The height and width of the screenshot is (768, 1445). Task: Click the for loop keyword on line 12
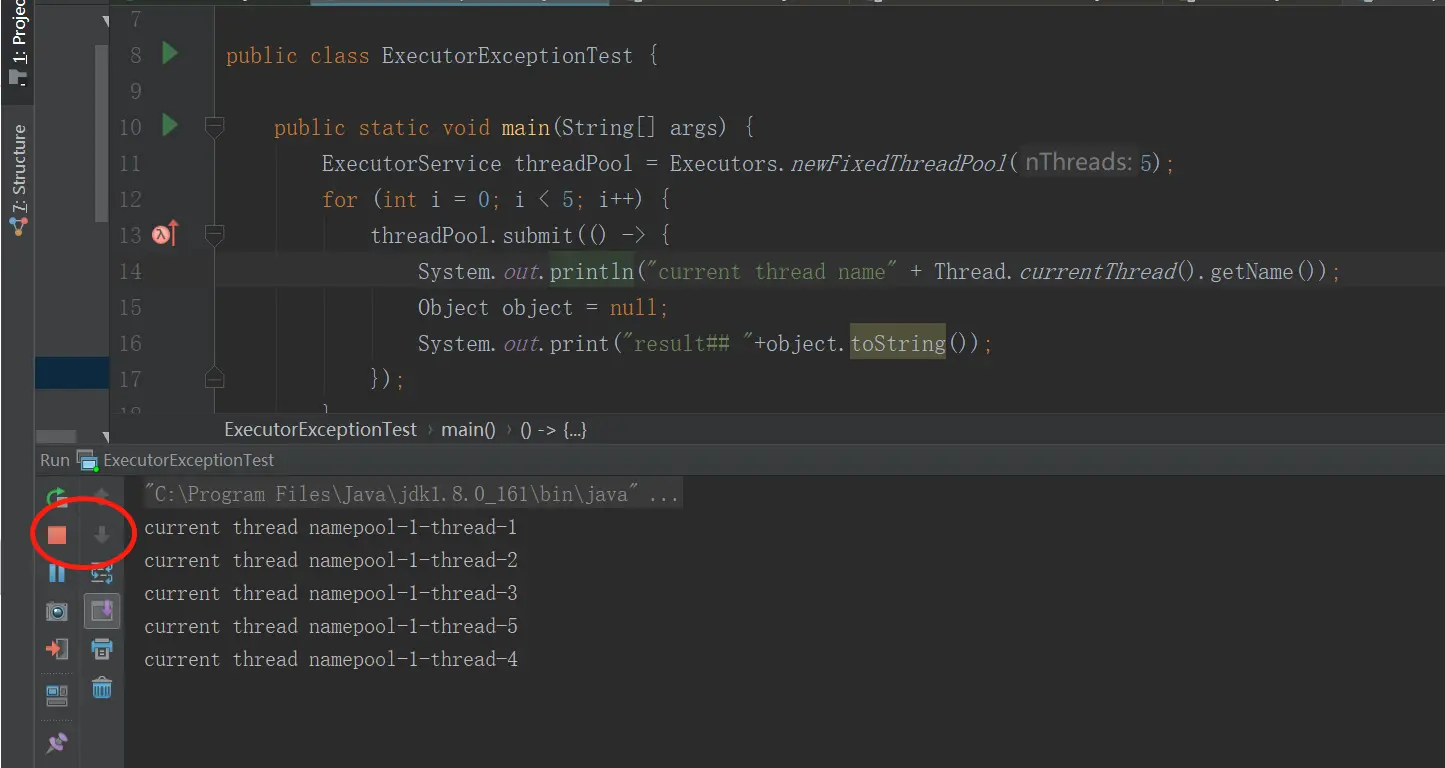tap(340, 199)
